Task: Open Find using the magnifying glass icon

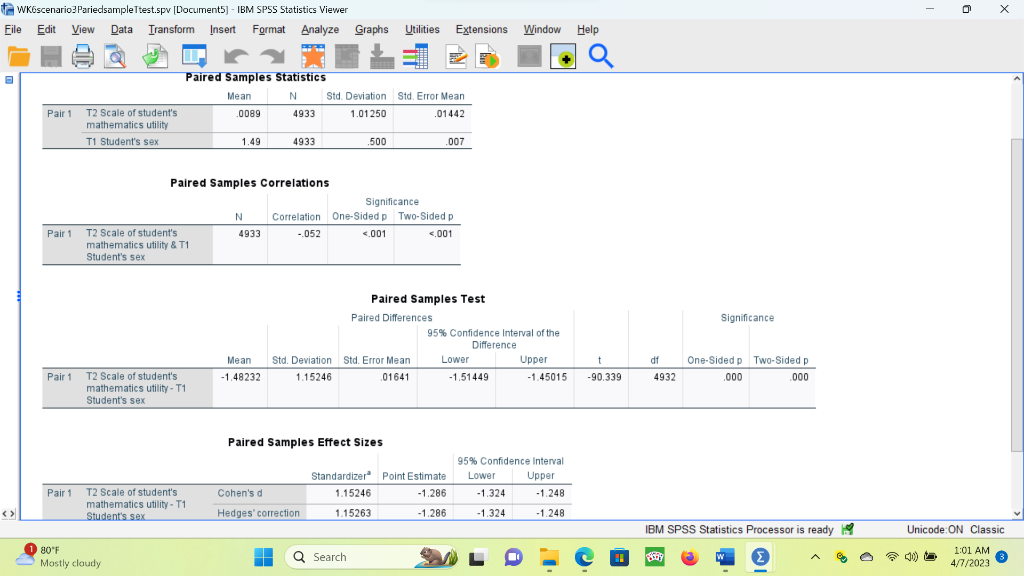Action: coord(600,57)
